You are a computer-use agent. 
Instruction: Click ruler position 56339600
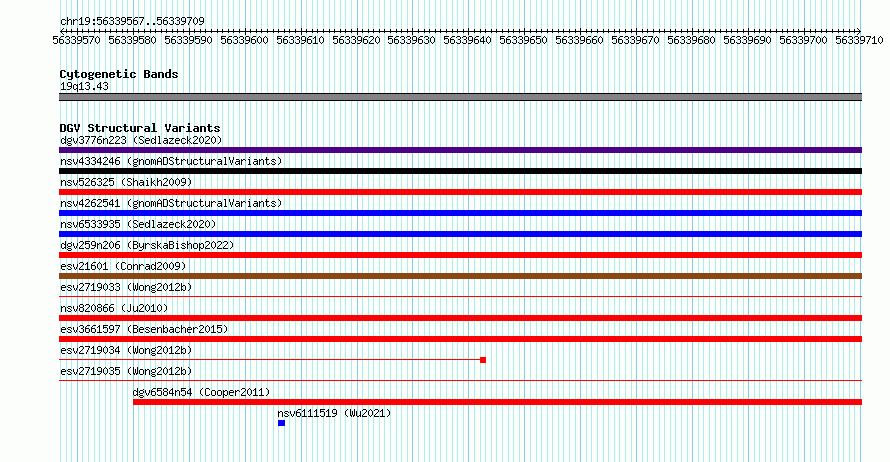pyautogui.click(x=244, y=40)
